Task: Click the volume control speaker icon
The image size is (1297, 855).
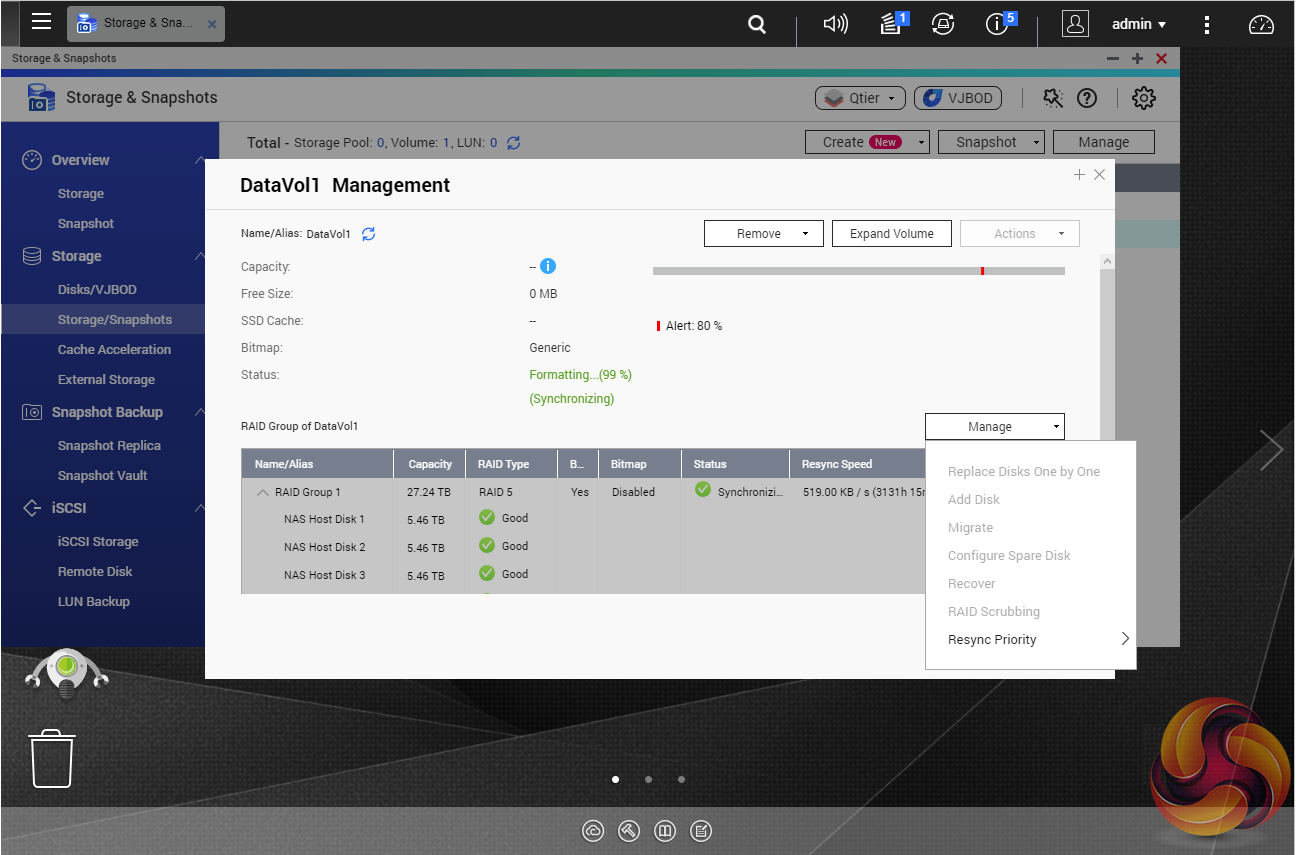Action: coord(835,24)
